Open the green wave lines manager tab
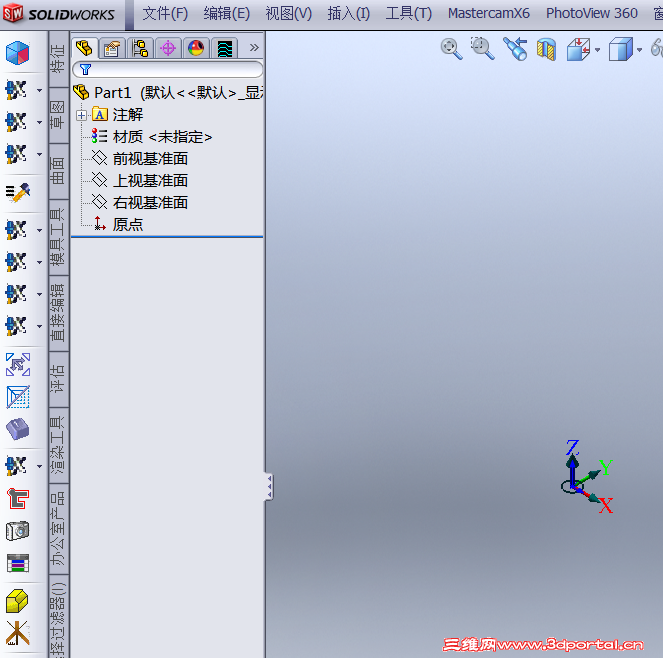This screenshot has width=663, height=658. (225, 48)
